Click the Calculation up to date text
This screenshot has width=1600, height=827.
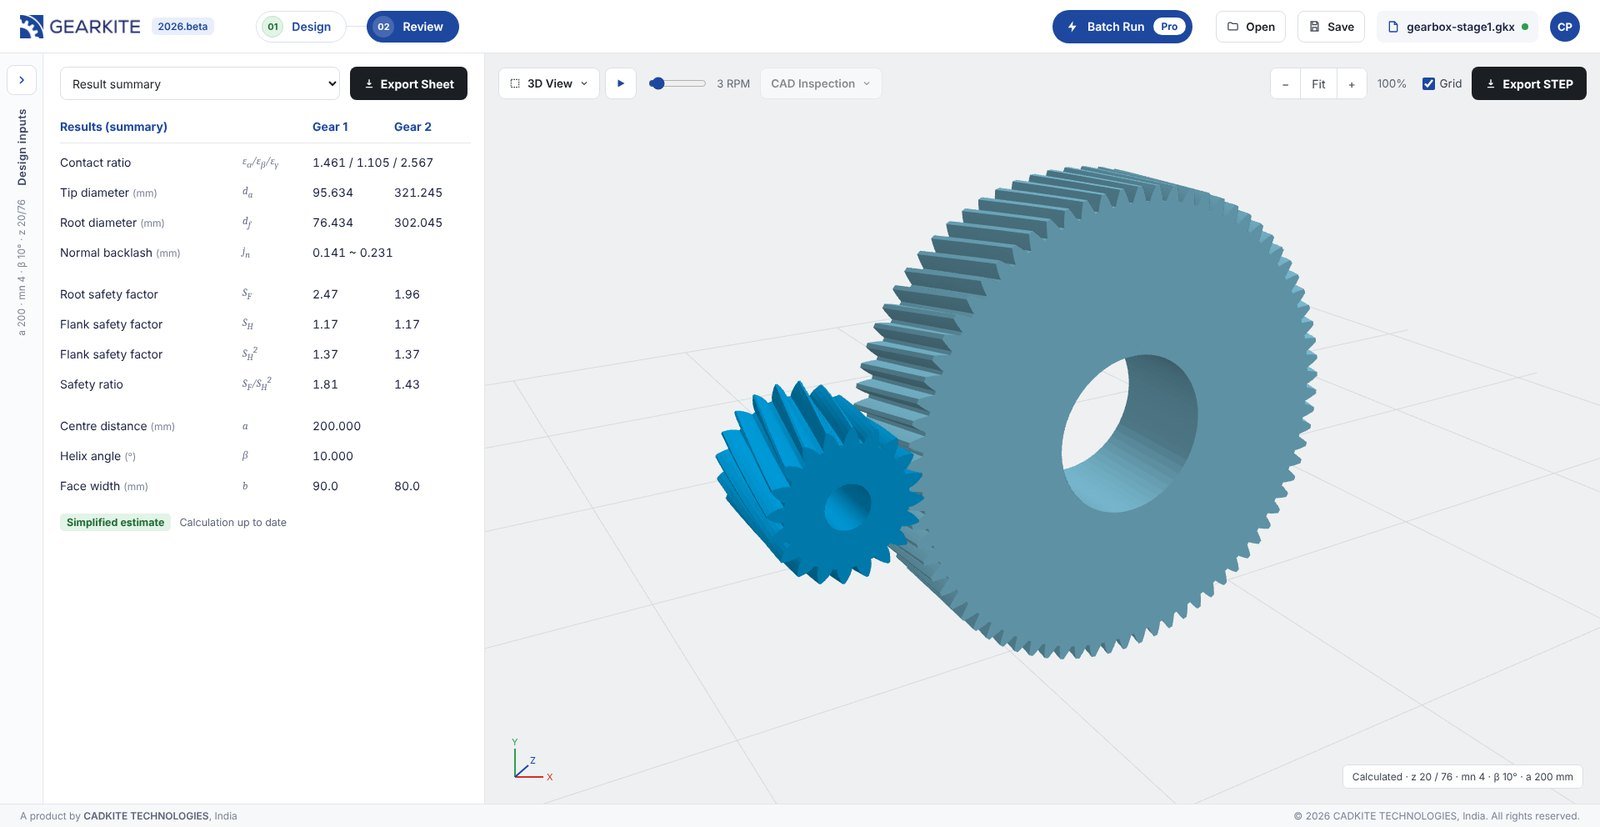coord(233,522)
